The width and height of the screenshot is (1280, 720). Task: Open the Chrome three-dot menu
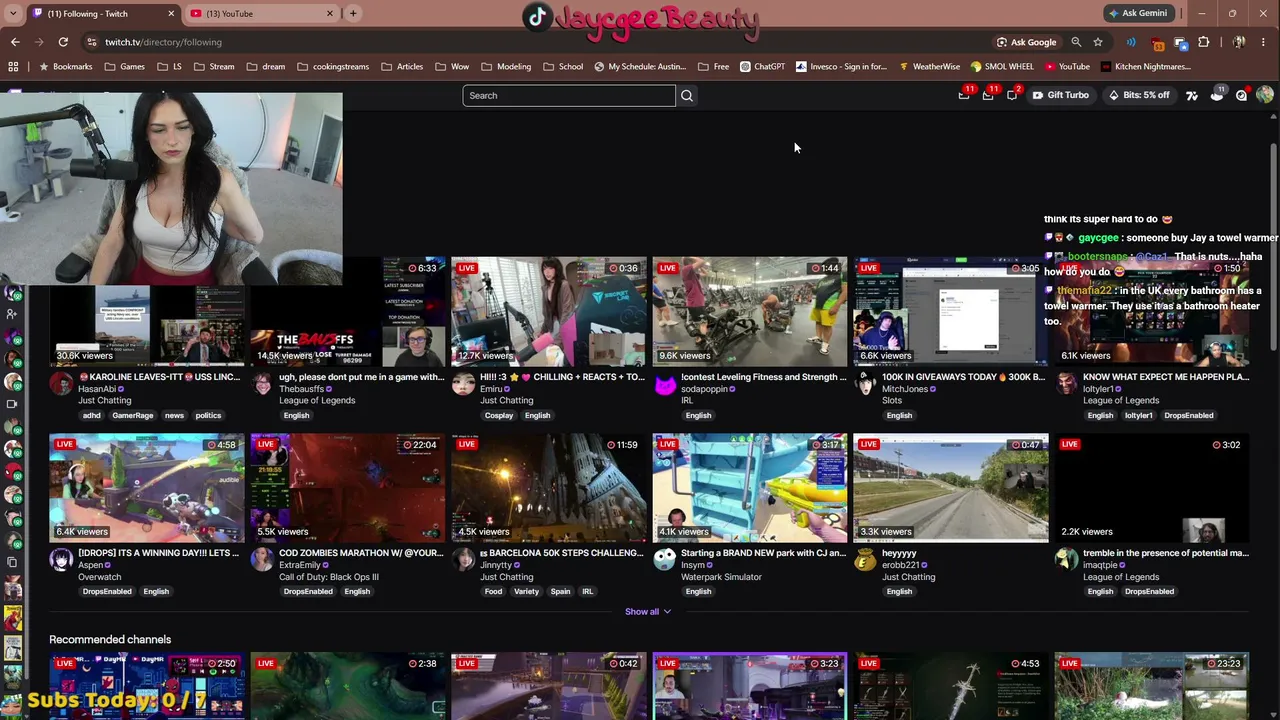pyautogui.click(x=1265, y=42)
